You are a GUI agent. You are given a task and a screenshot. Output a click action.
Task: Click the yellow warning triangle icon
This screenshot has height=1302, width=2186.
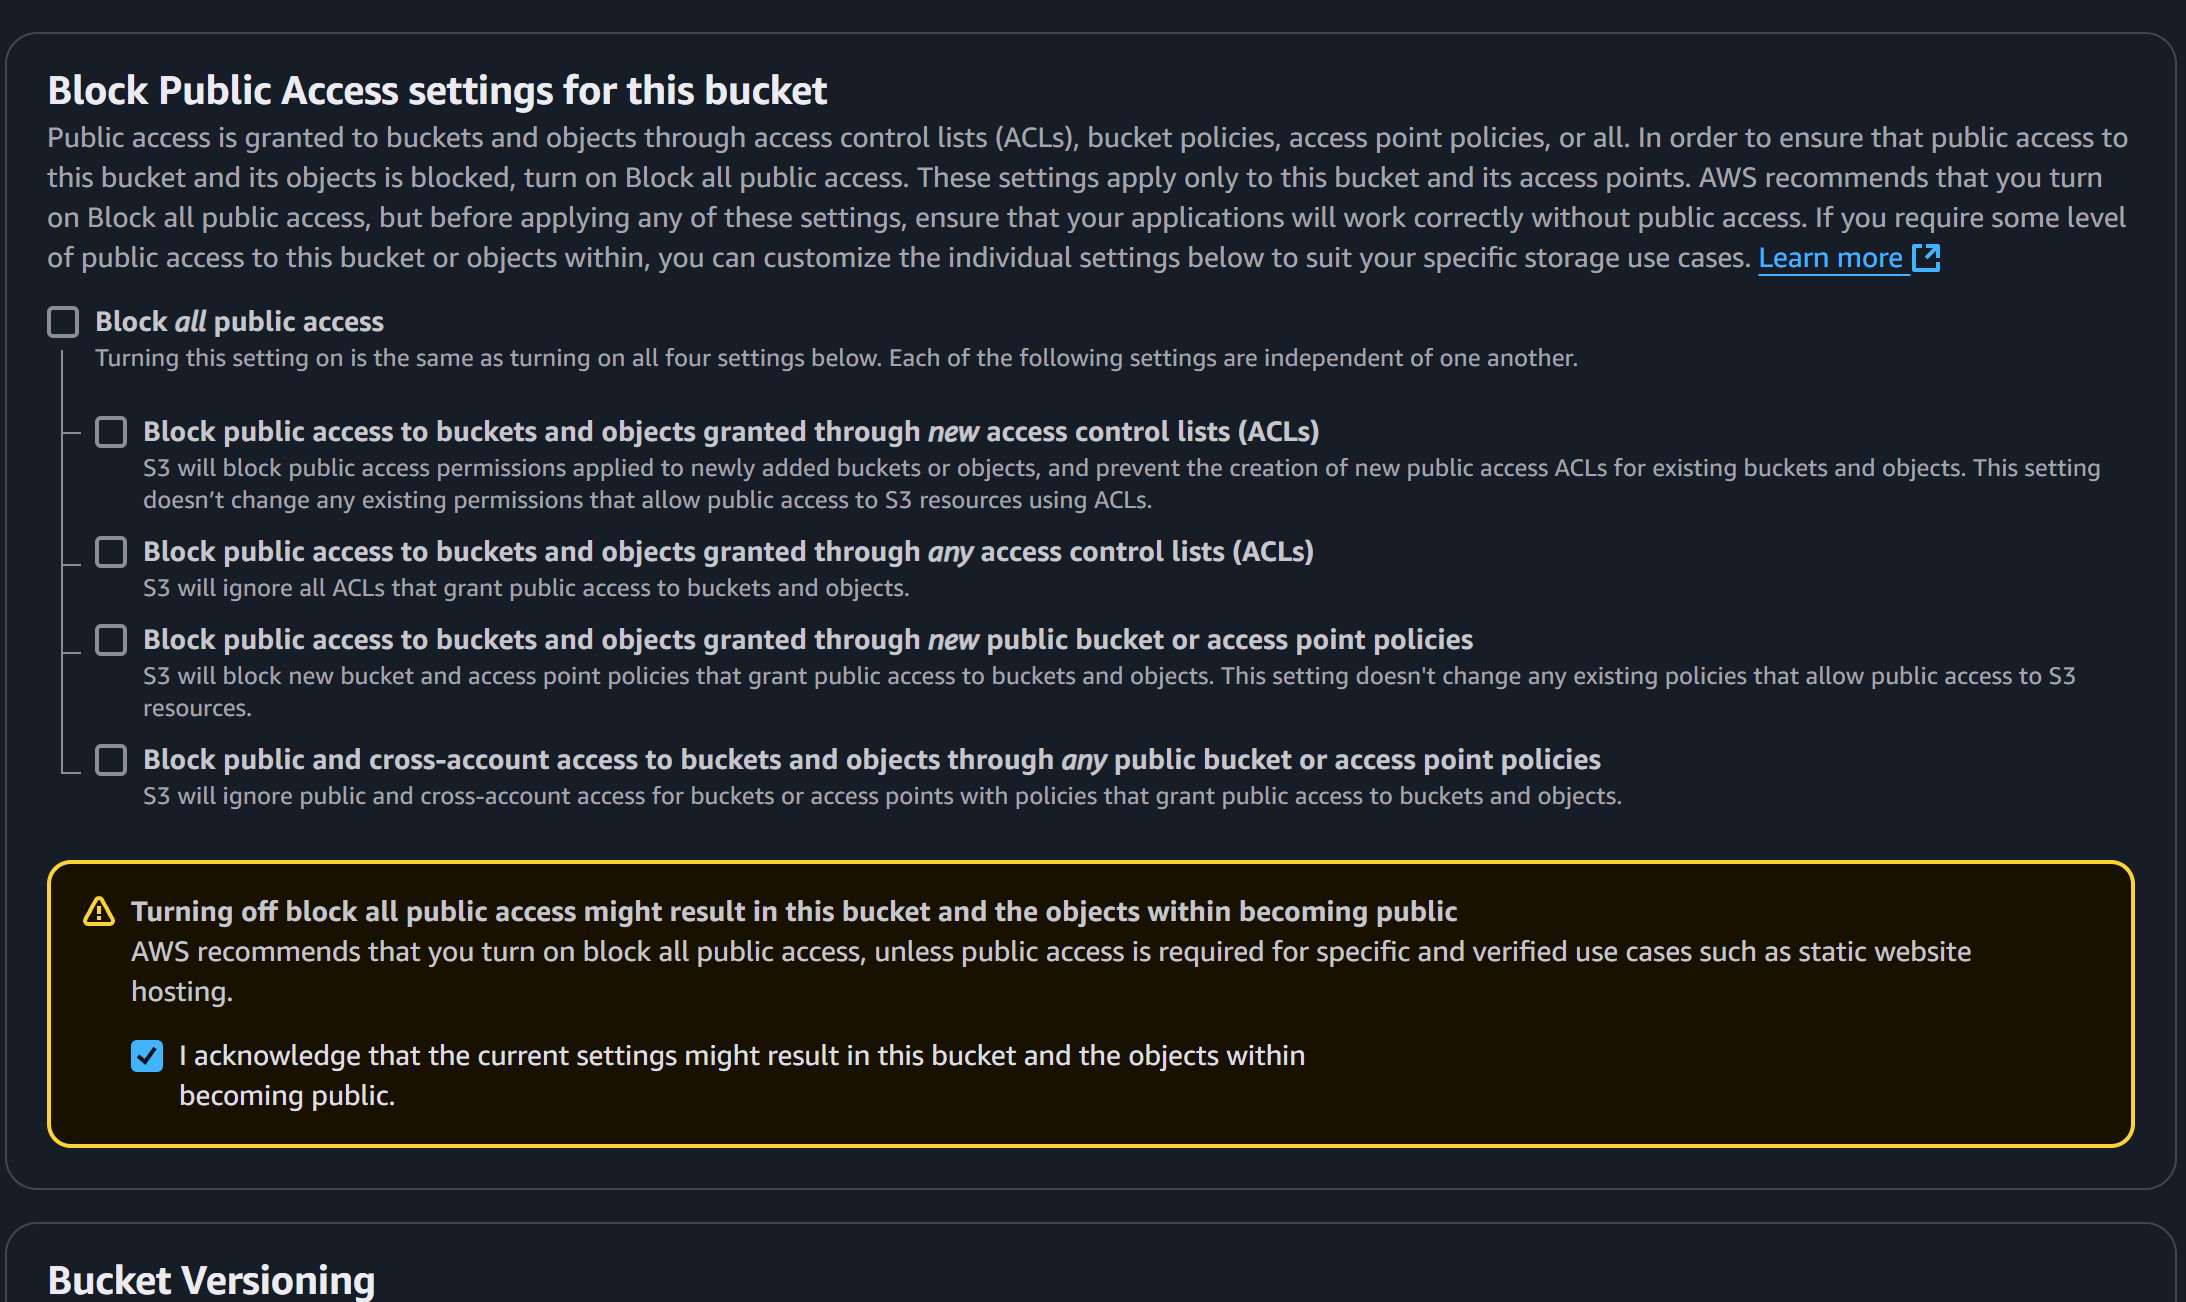tap(99, 912)
